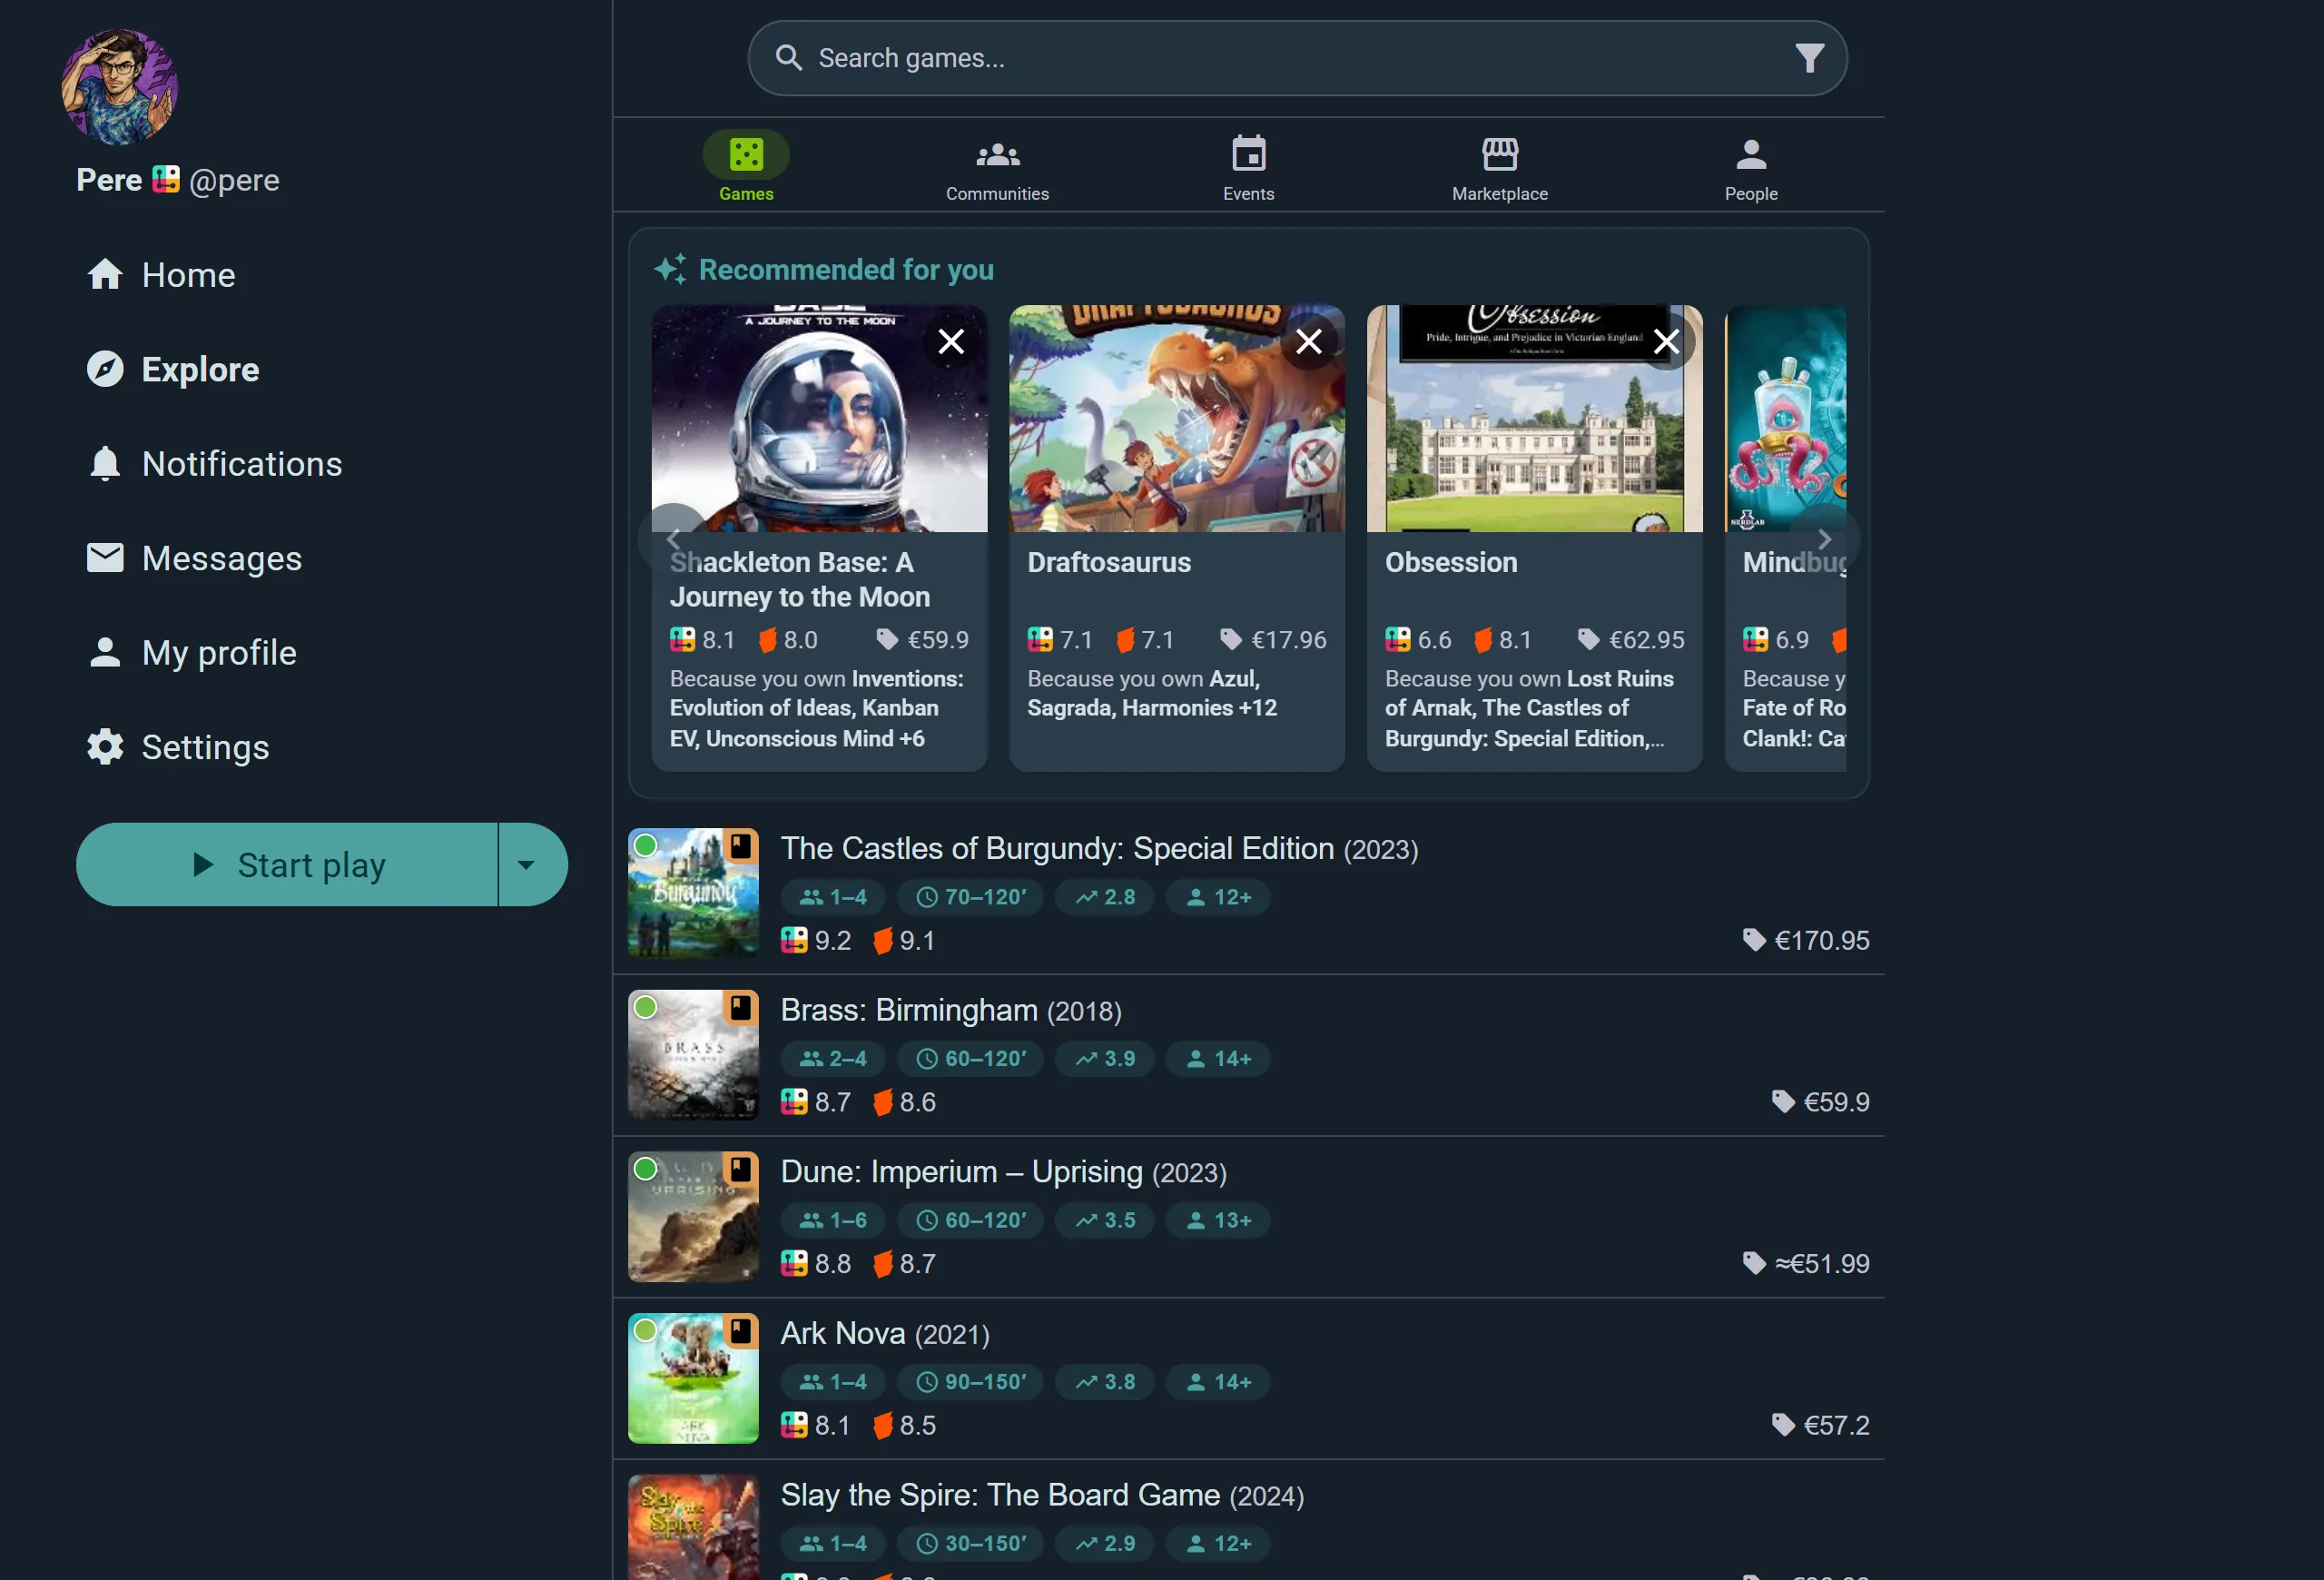
Task: Focus the Search games input field
Action: 1297,58
